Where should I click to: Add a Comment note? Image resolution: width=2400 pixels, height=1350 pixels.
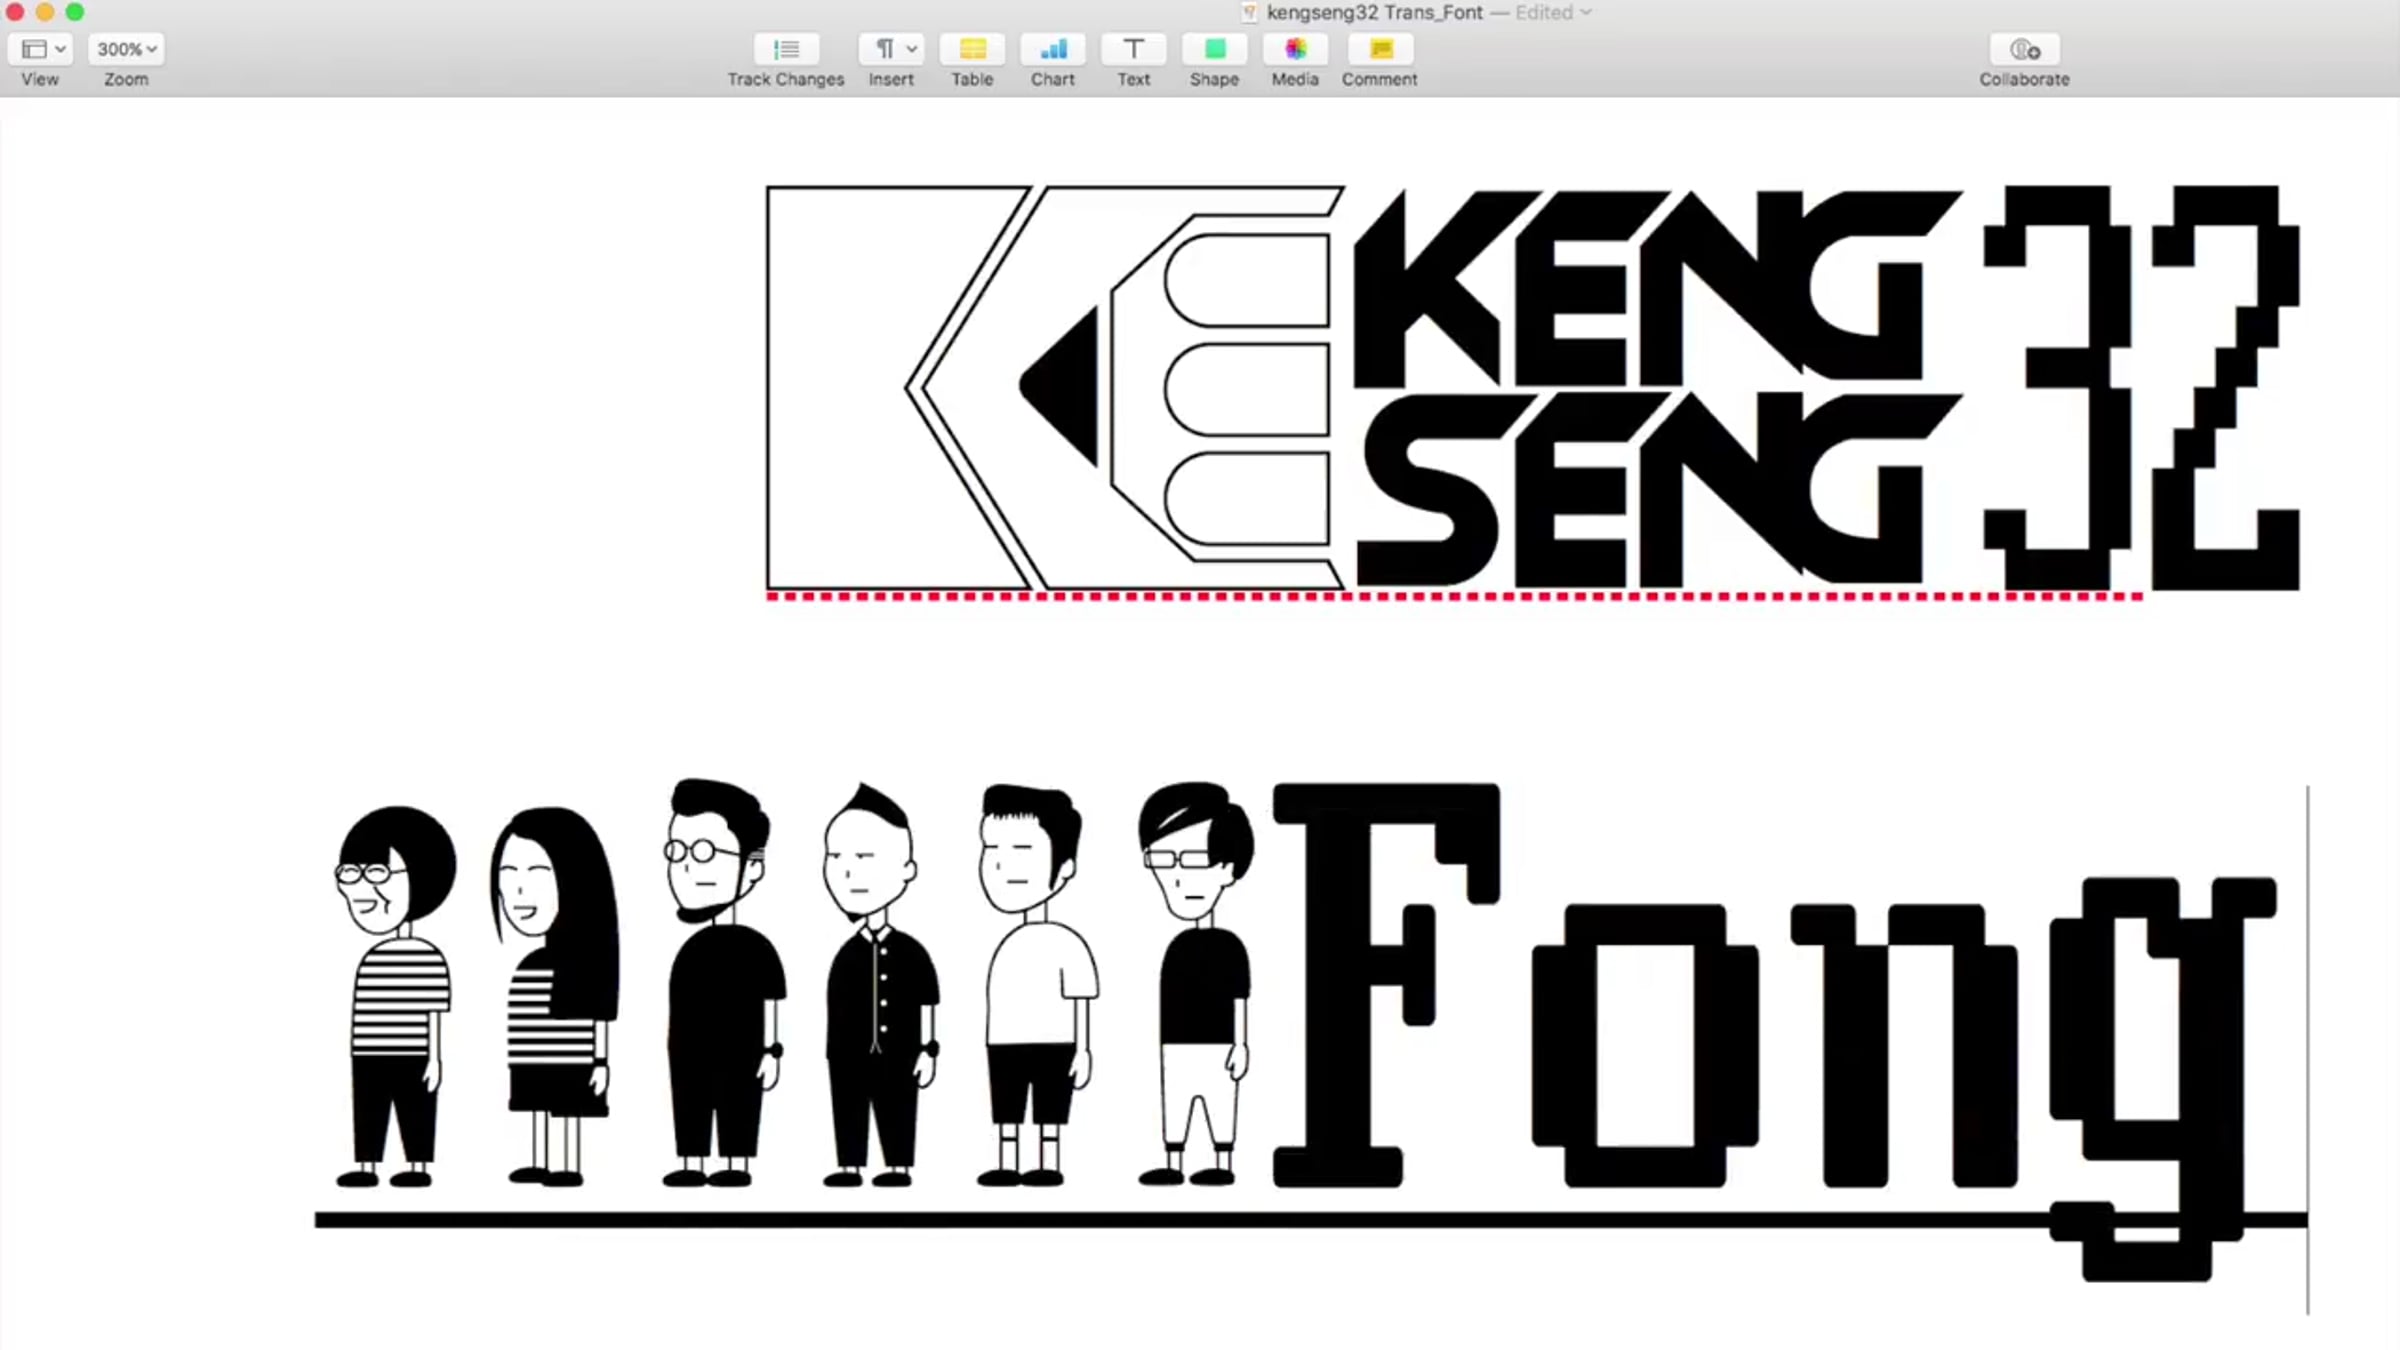[1380, 49]
